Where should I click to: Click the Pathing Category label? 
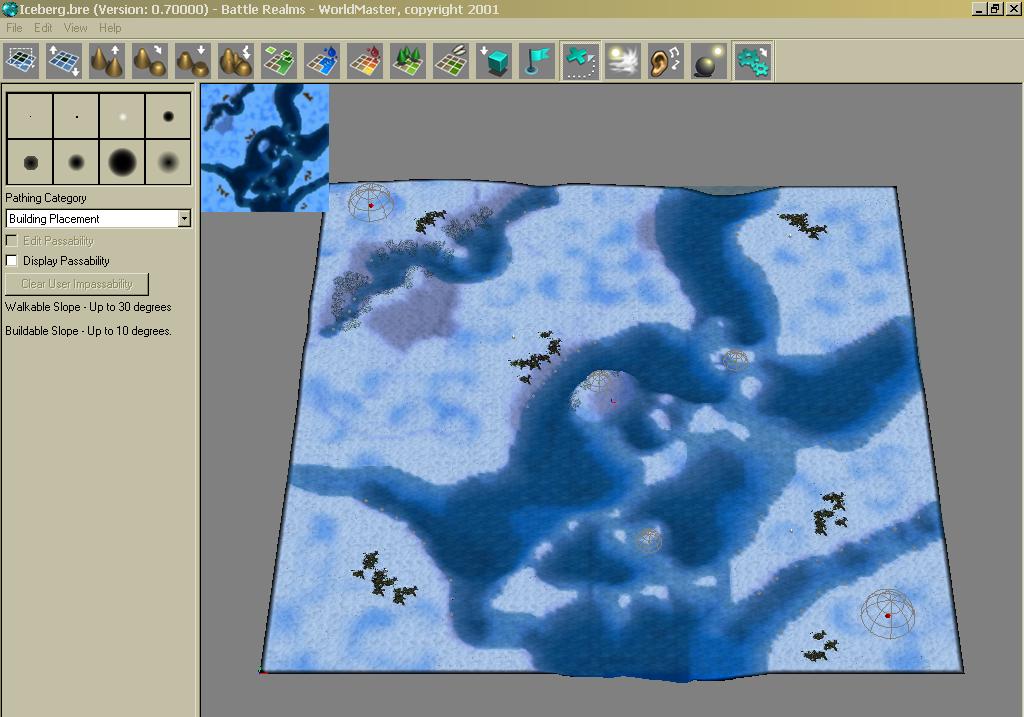[46, 198]
